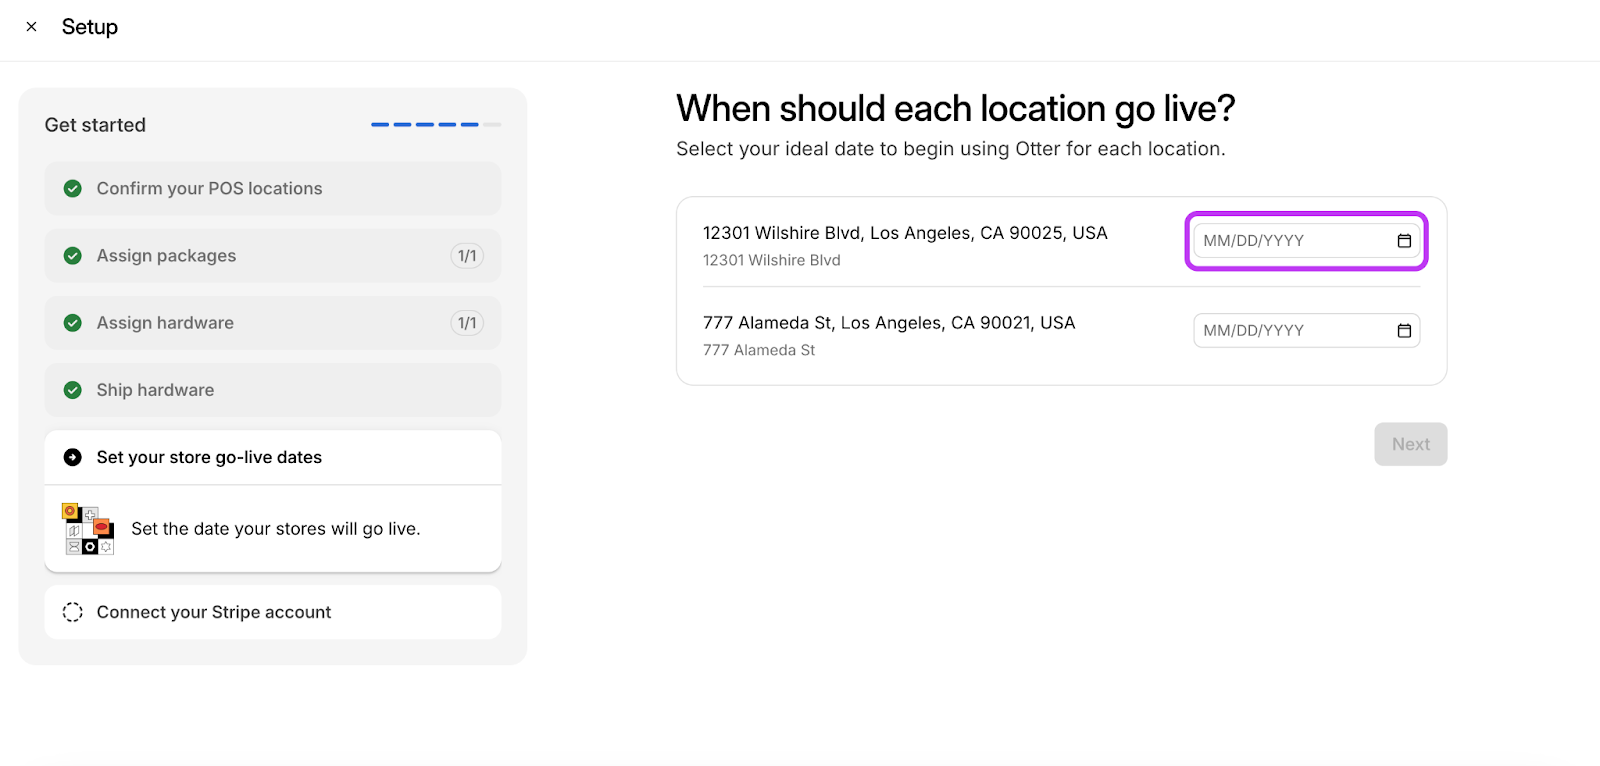The height and width of the screenshot is (766, 1600).
Task: Expand the Connect your Stripe account step
Action: [272, 612]
